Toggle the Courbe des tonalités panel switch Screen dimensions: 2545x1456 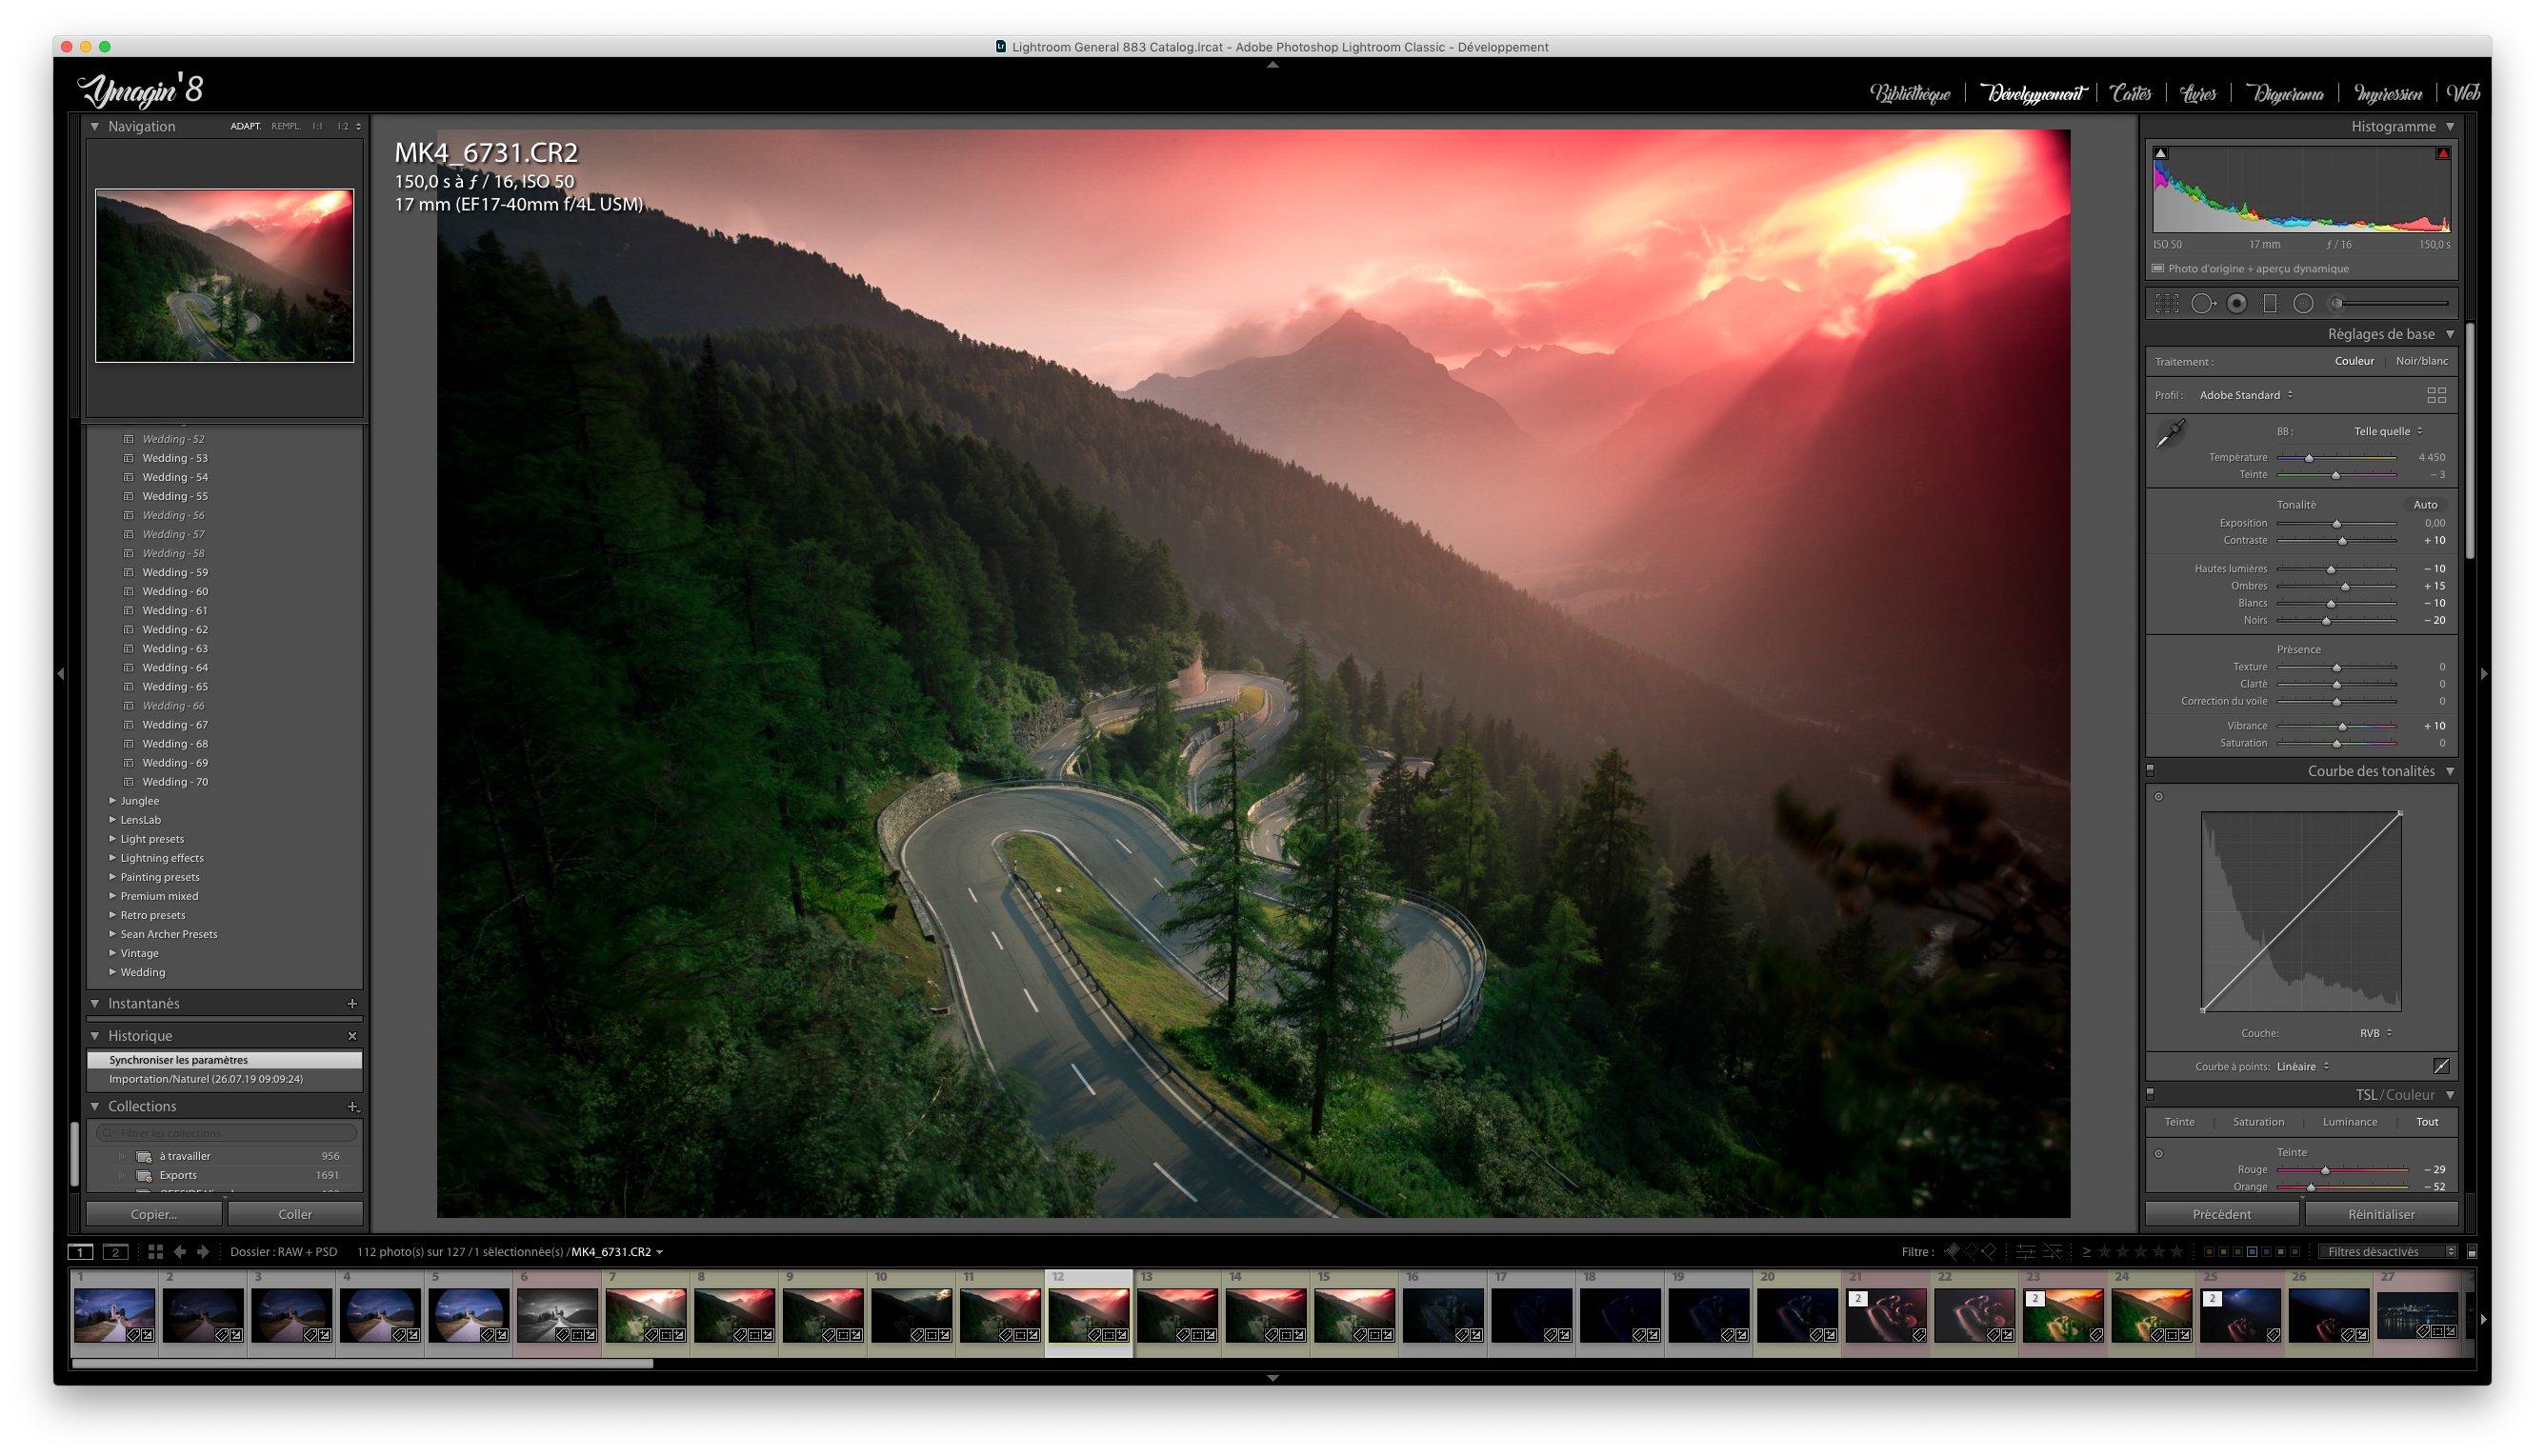2150,771
